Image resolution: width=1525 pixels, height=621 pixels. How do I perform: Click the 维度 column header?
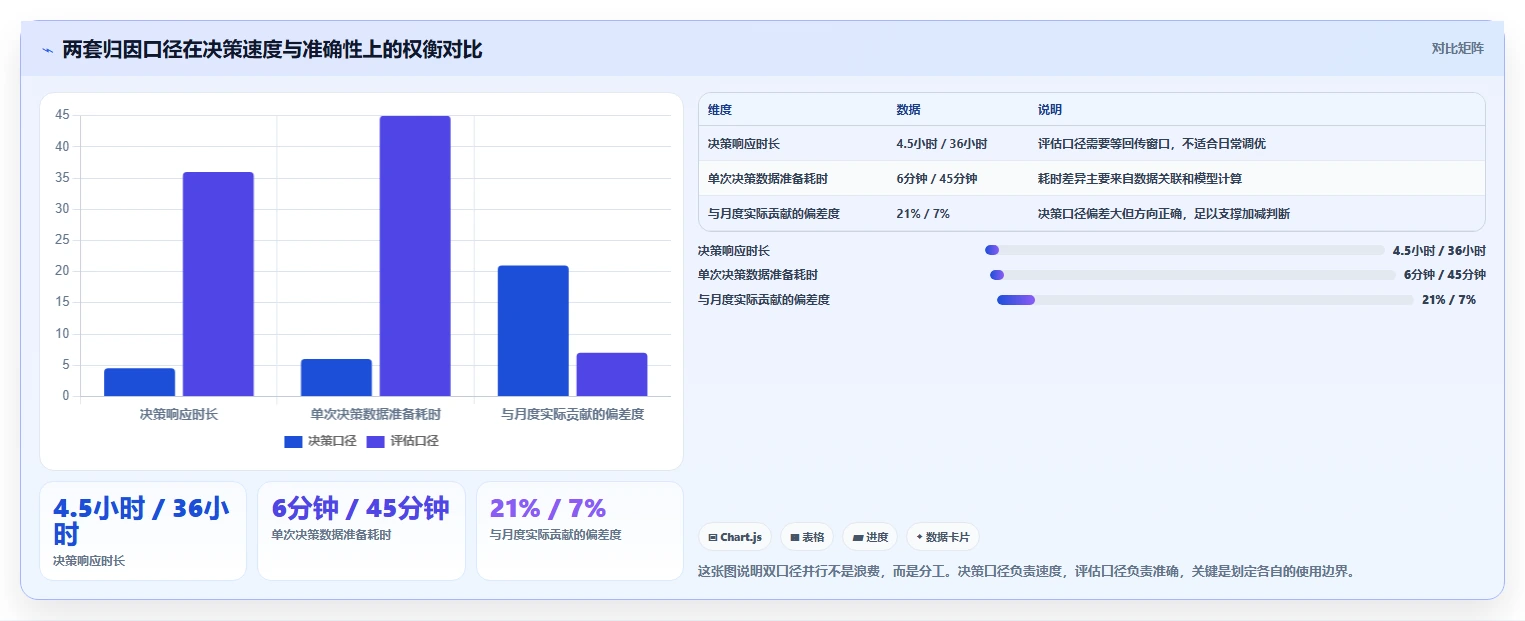(x=720, y=110)
